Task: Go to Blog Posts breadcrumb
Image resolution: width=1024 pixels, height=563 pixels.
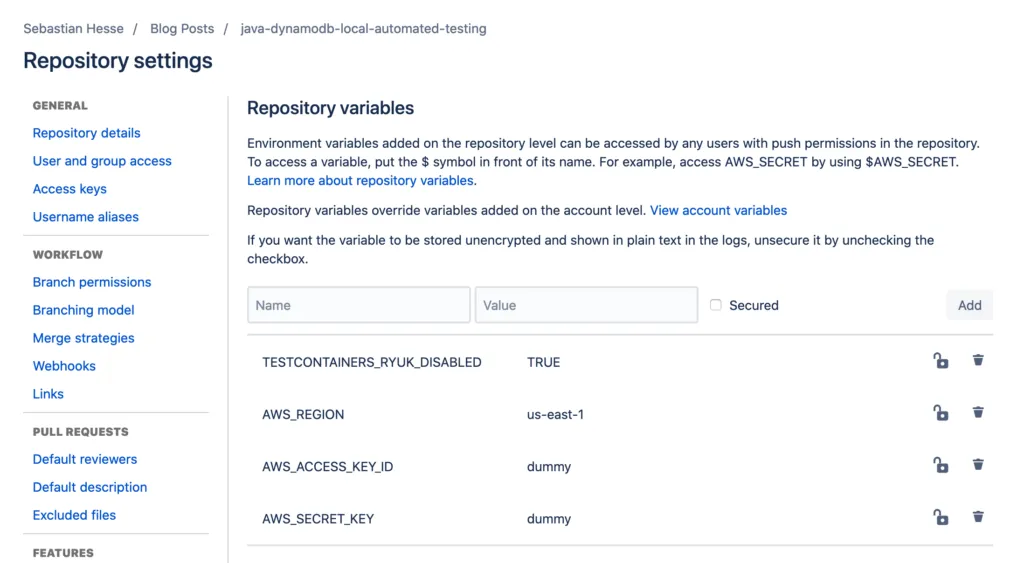Action: point(182,29)
